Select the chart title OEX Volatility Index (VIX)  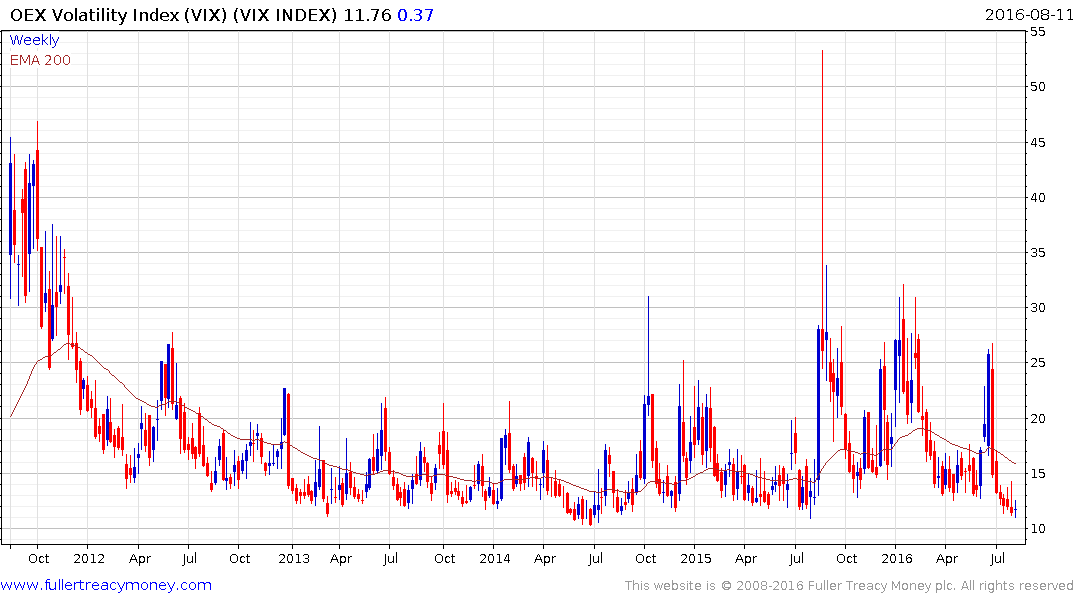click(x=118, y=14)
